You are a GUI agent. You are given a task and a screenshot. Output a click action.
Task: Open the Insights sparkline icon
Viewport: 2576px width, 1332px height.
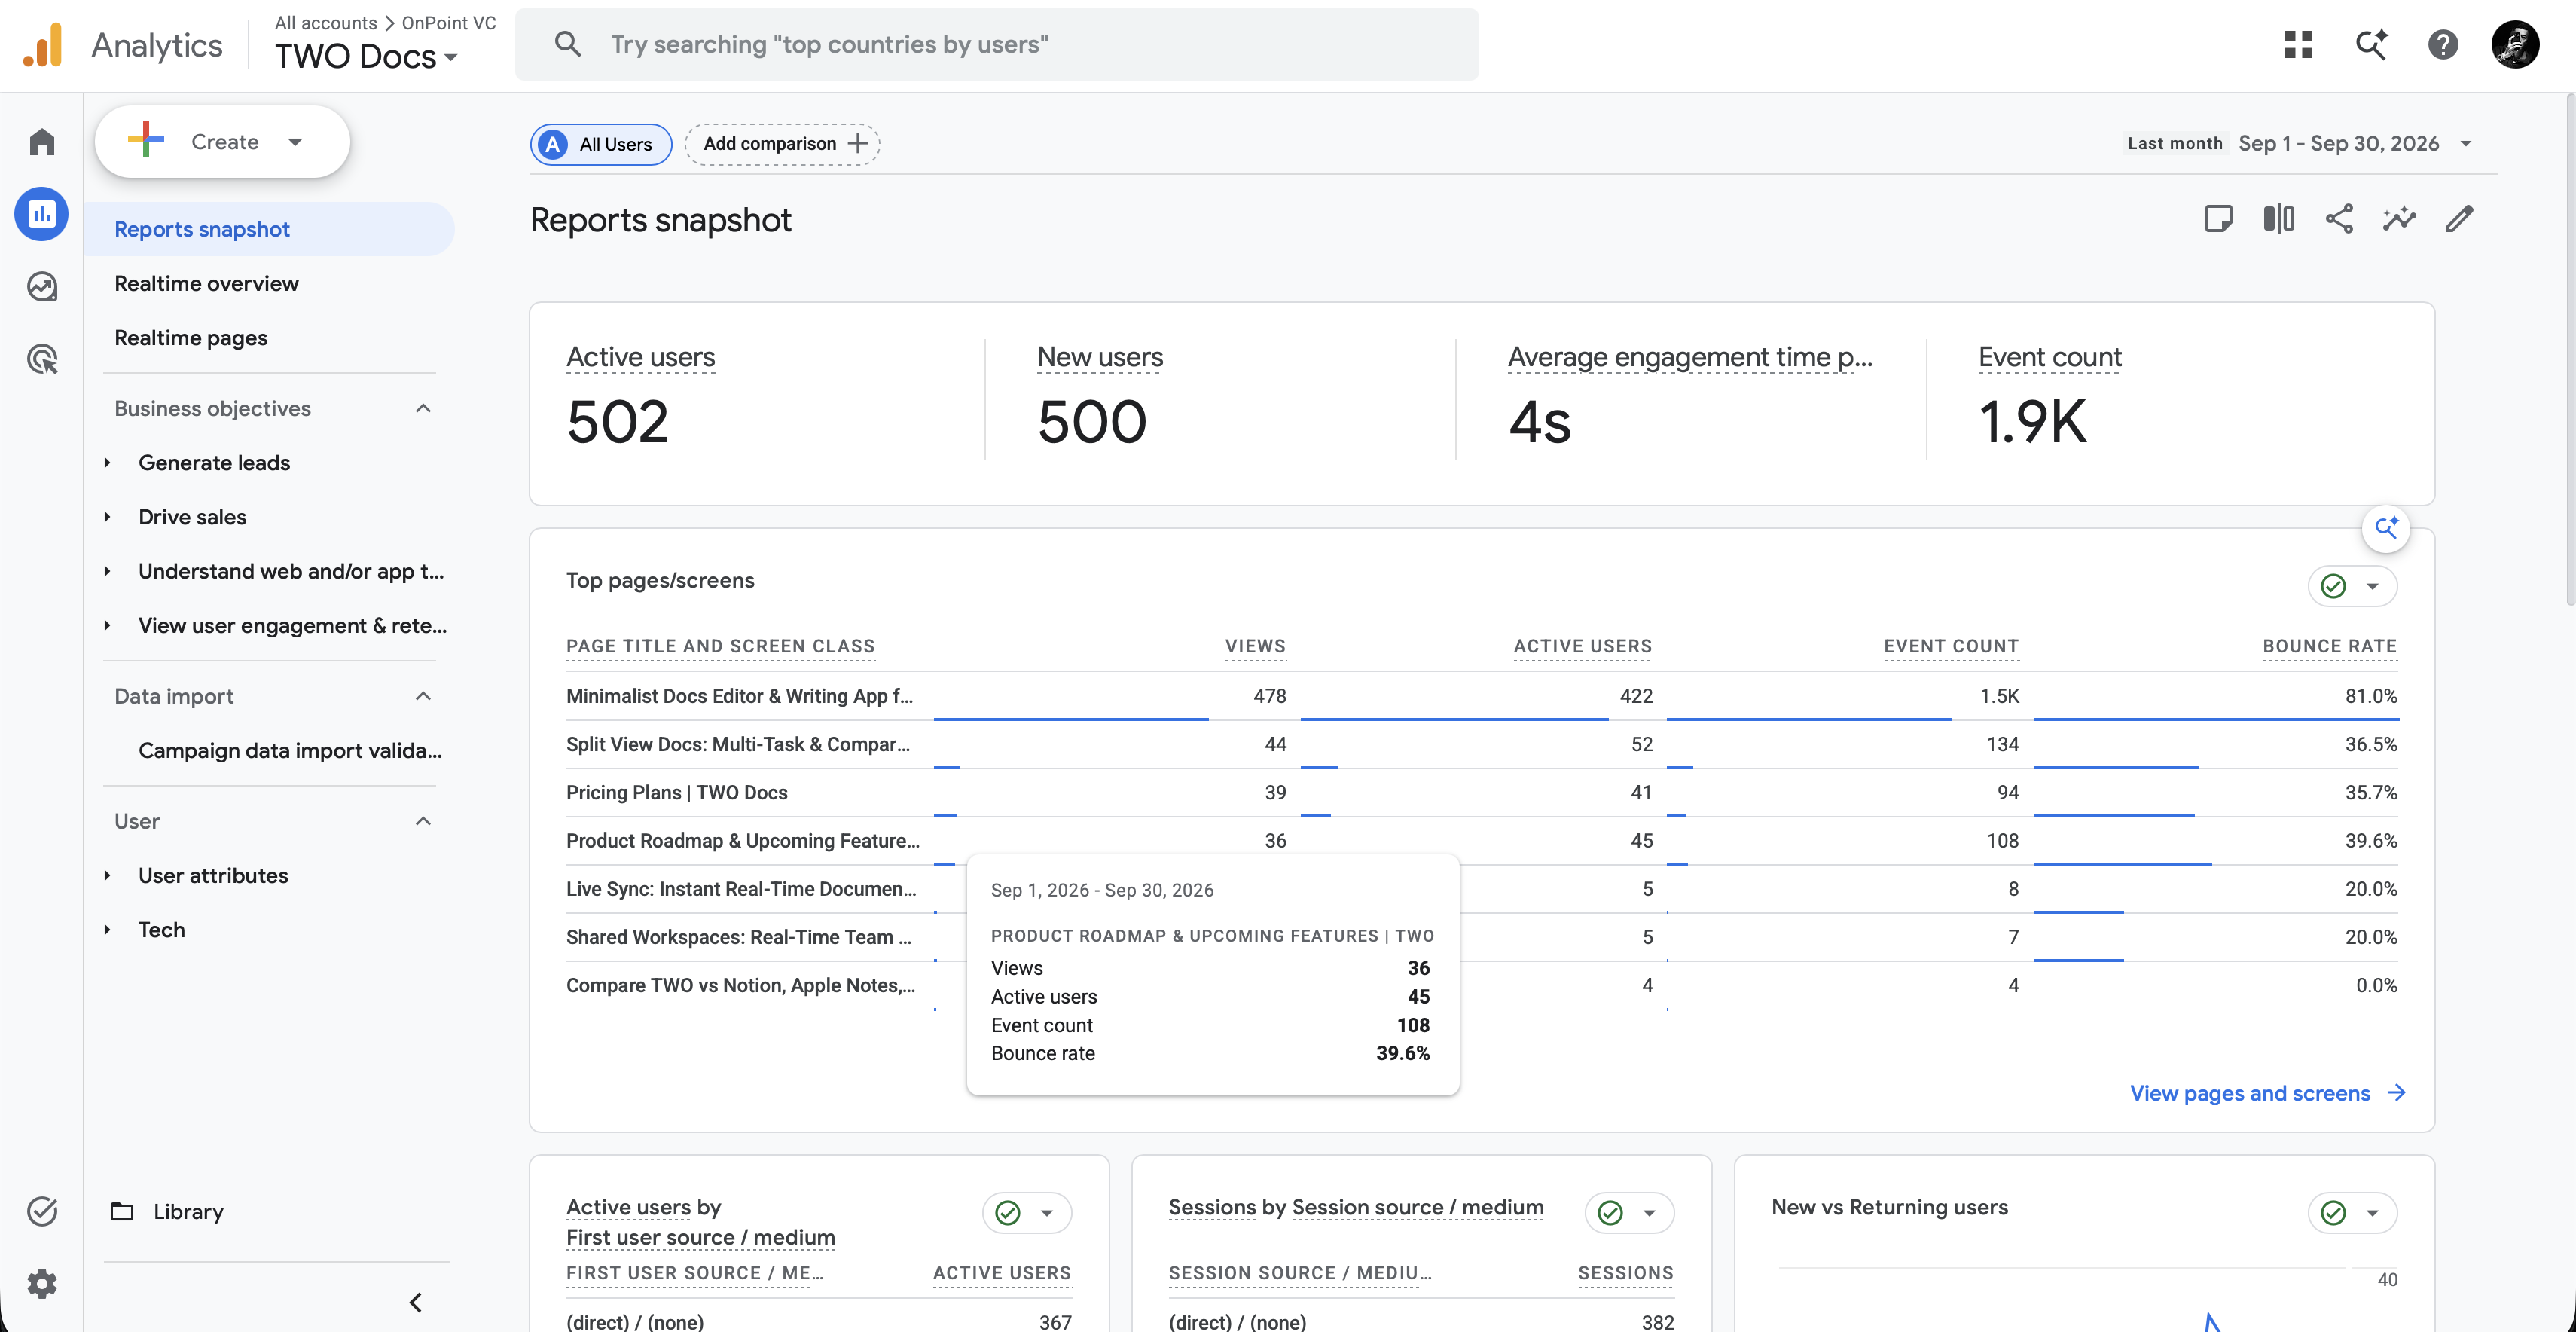click(2399, 219)
